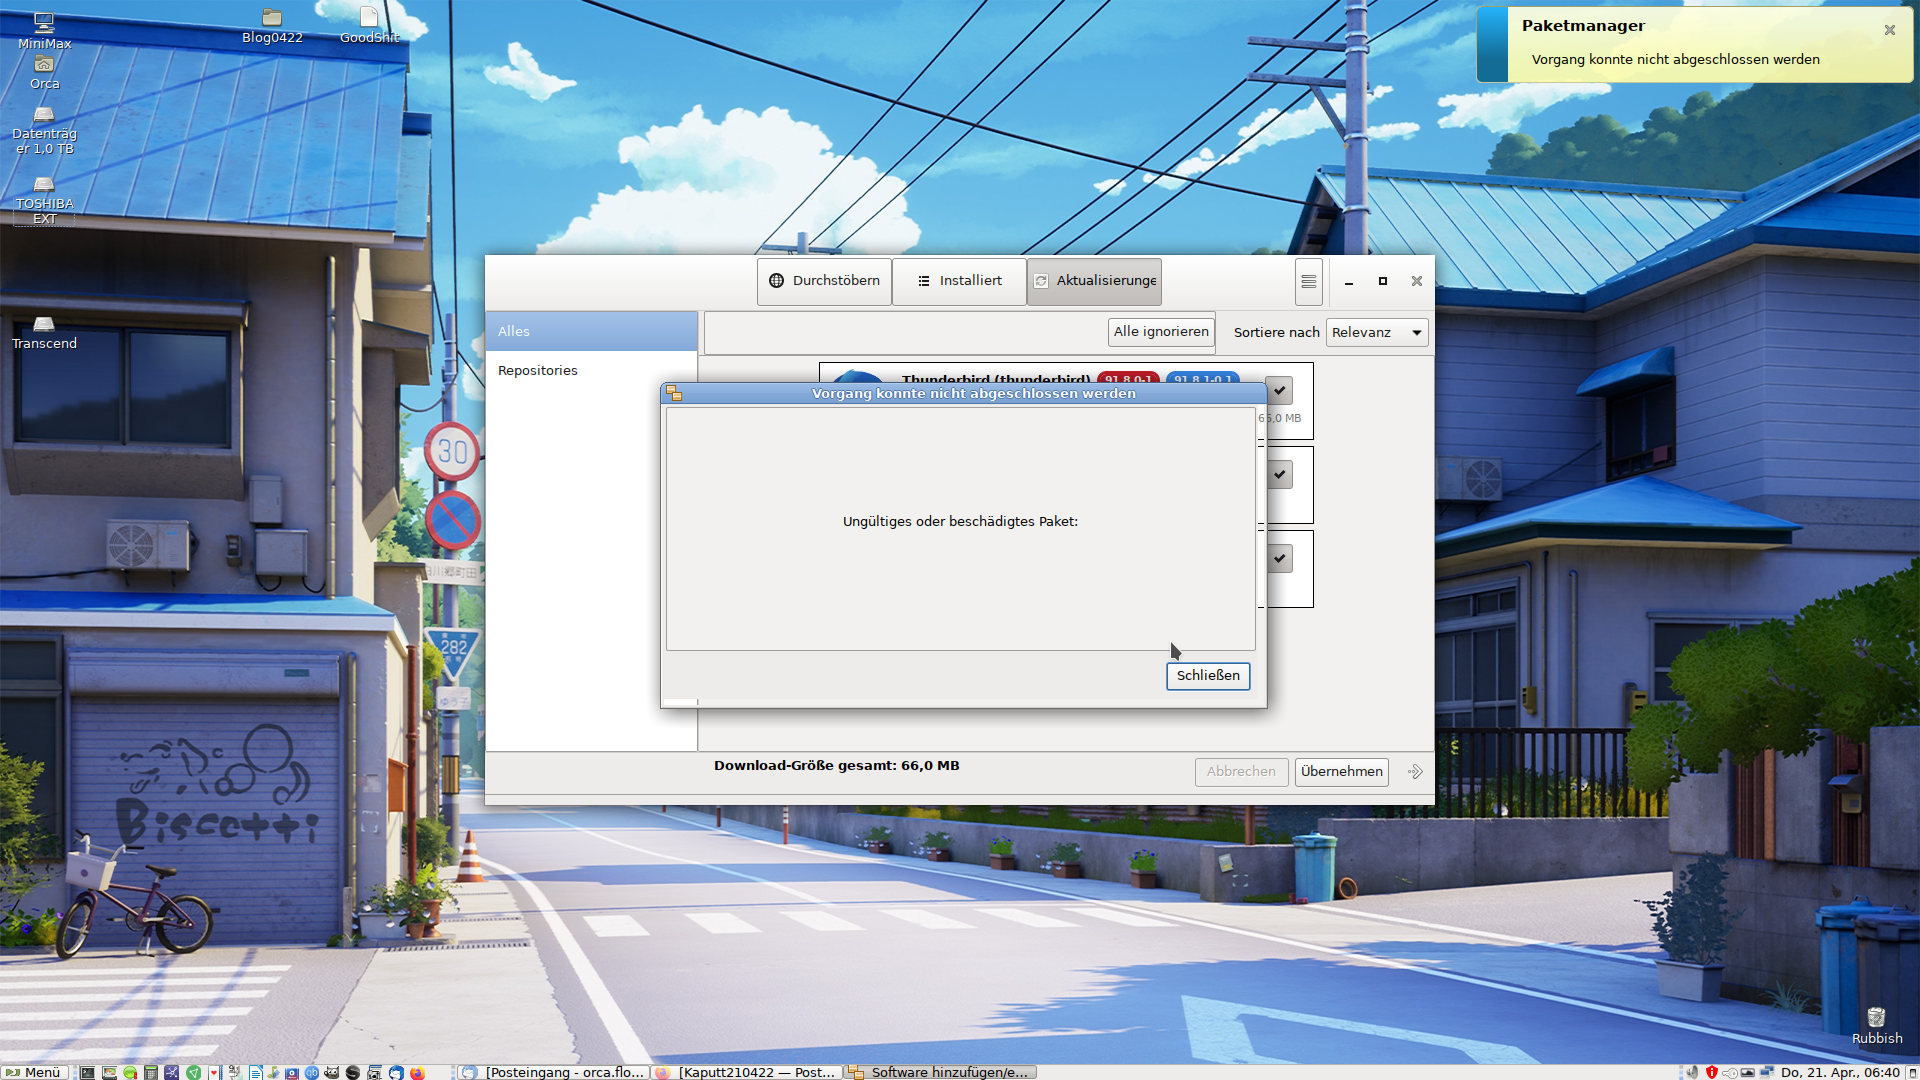Open the network connections tray icon
The image size is (1920, 1080).
point(1767,1072)
